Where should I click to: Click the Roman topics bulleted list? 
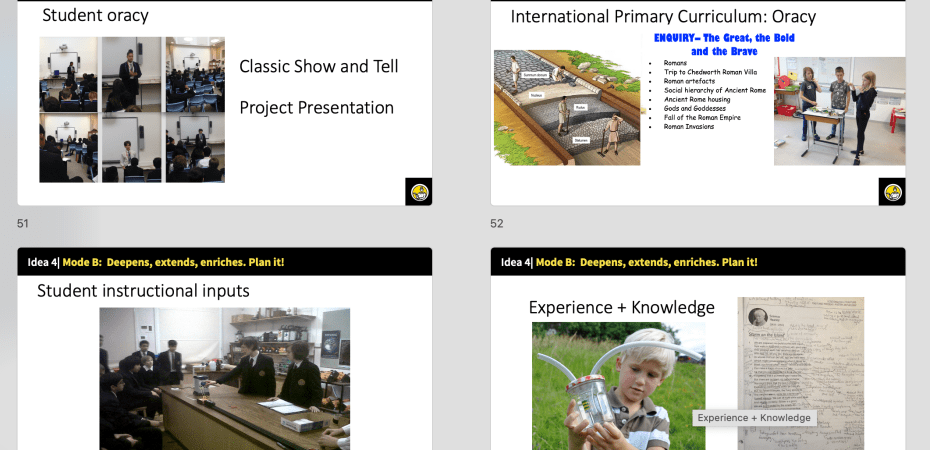[x=714, y=94]
